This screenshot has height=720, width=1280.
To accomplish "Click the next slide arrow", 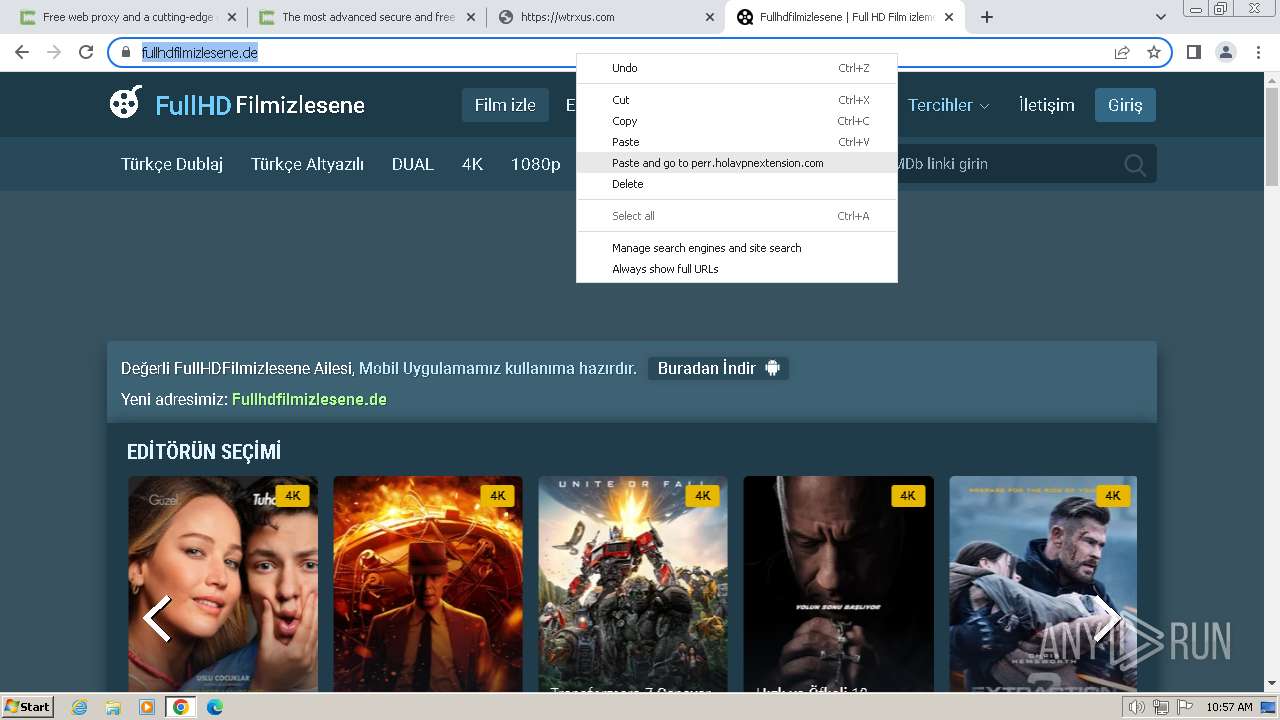I will (1108, 618).
